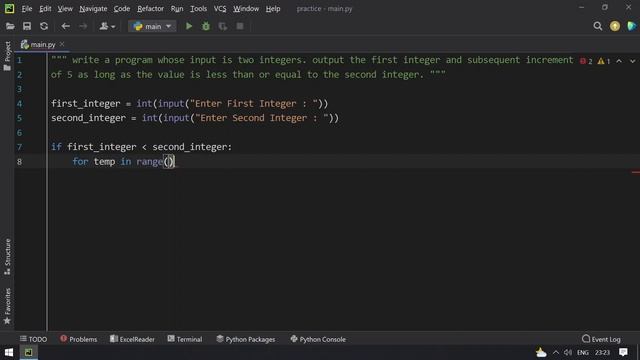Open the Problems tool window
Image resolution: width=640 pixels, height=360 pixels.
pos(78,339)
